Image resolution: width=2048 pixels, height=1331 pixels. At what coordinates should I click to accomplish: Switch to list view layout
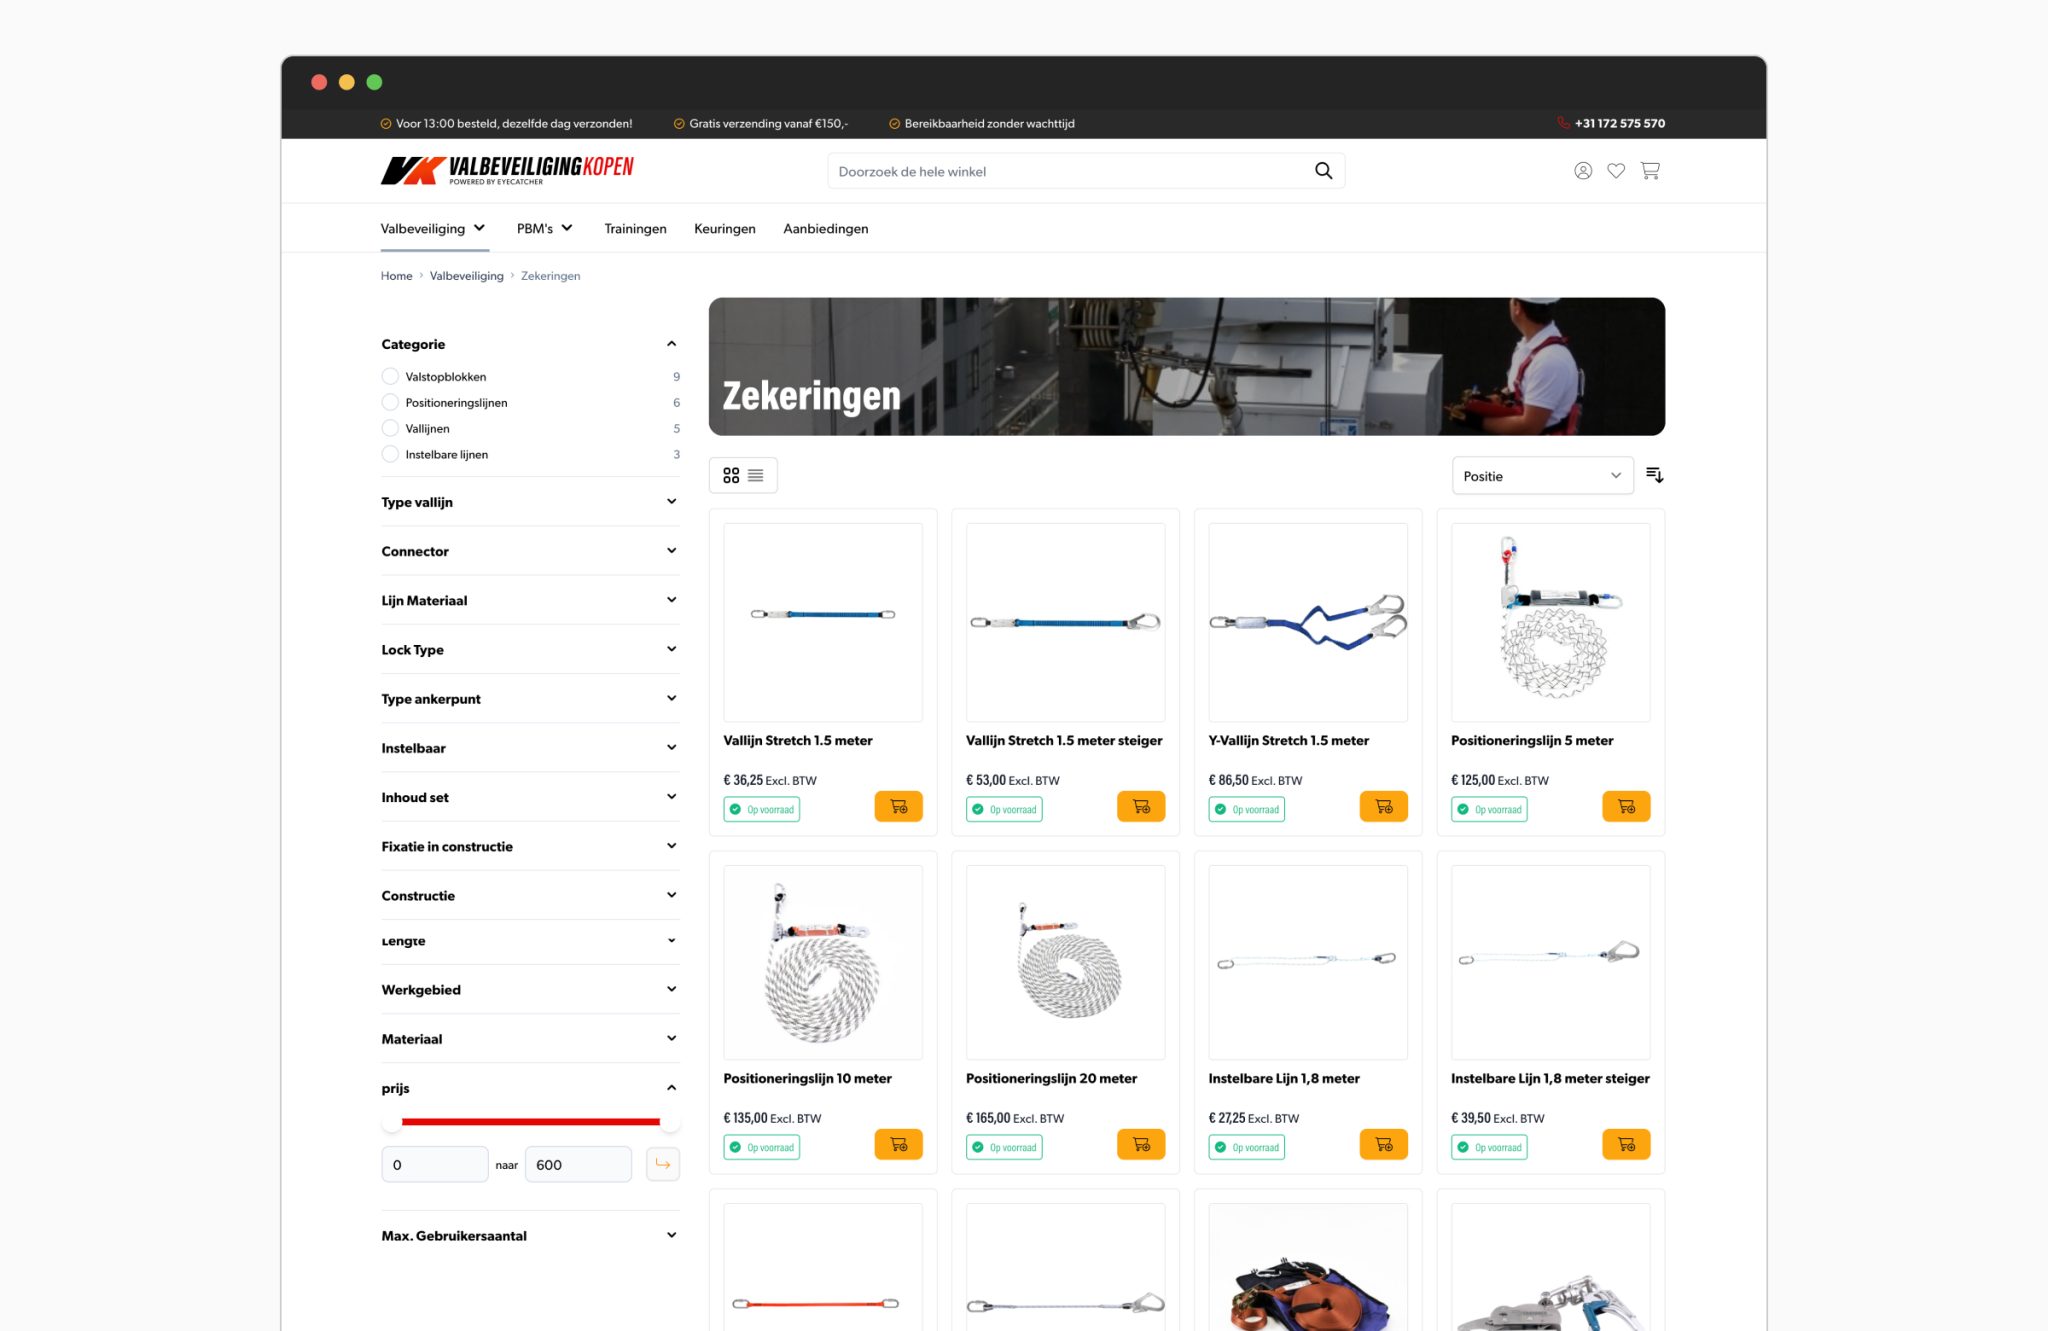pyautogui.click(x=756, y=476)
